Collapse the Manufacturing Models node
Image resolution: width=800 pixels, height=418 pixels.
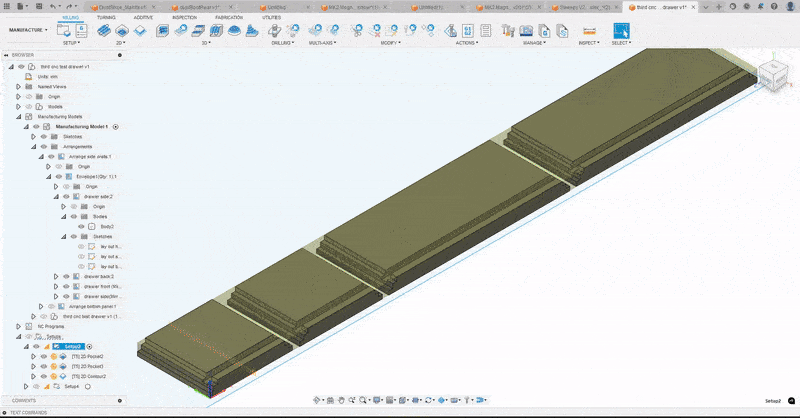(x=19, y=117)
